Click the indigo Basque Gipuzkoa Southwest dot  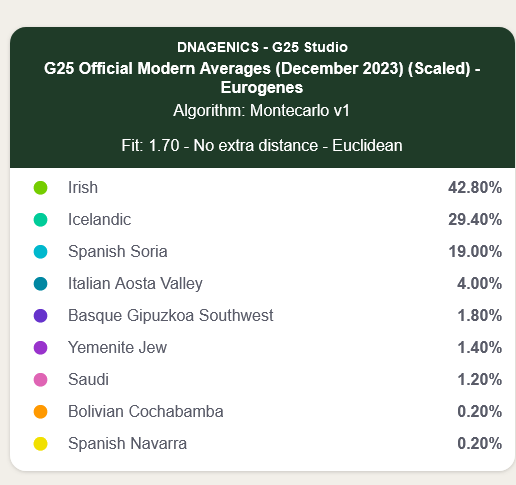click(x=40, y=316)
